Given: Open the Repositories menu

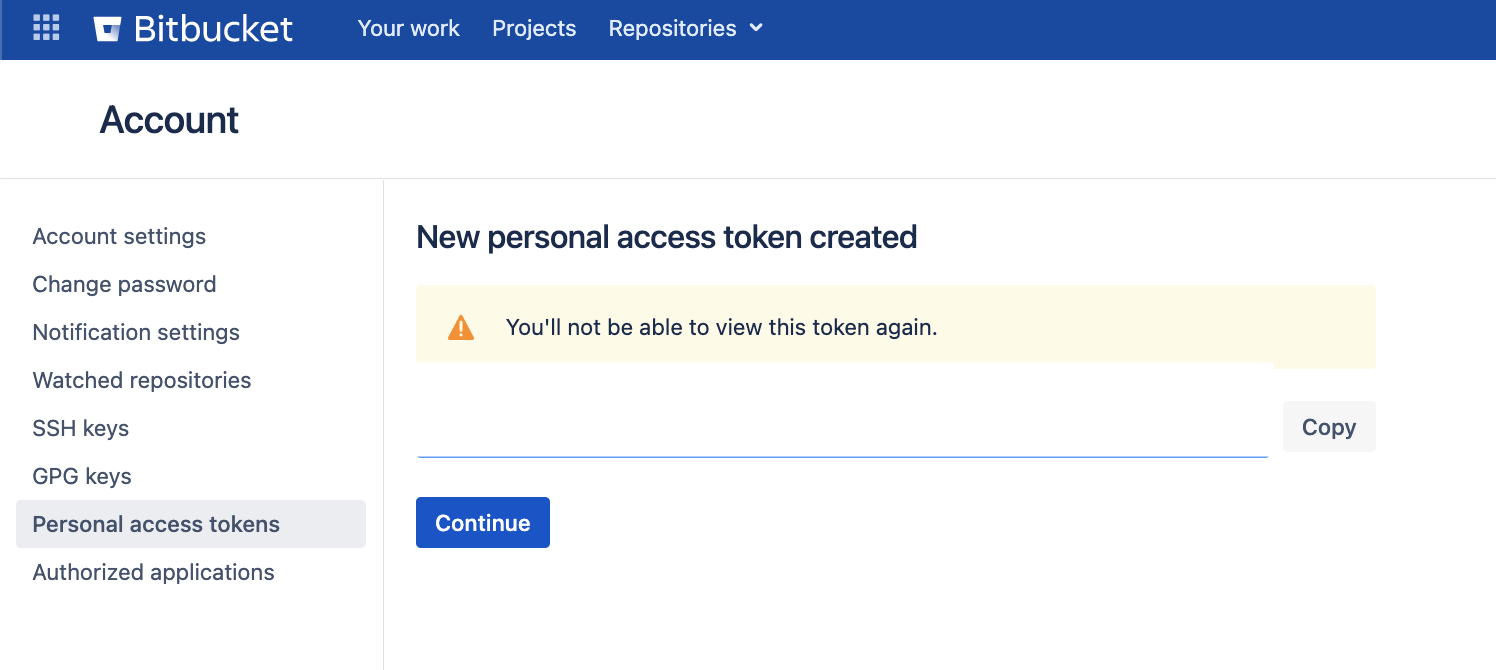Looking at the screenshot, I should (x=685, y=28).
